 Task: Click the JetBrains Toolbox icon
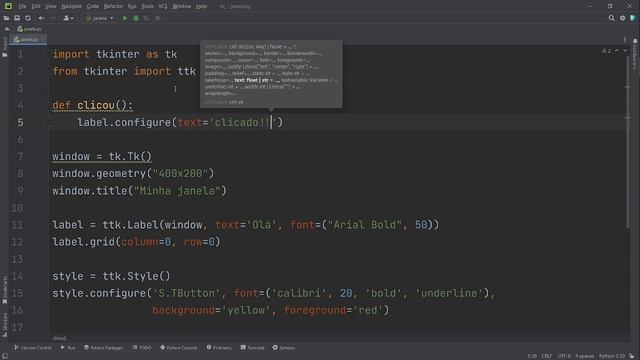[x=633, y=18]
